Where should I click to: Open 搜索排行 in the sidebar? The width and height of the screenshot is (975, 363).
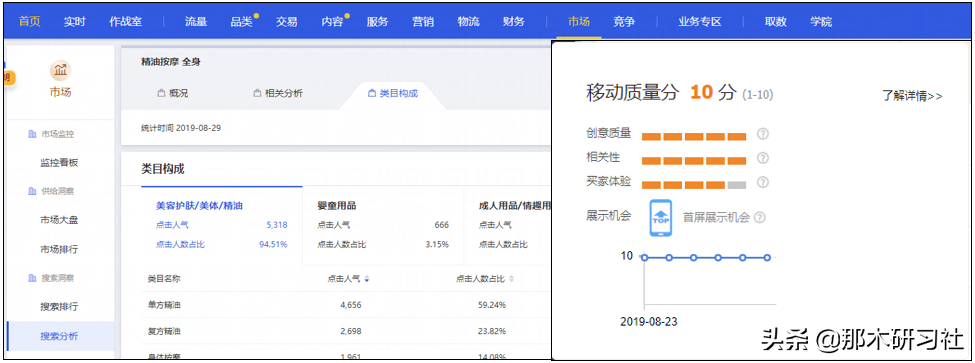59,306
